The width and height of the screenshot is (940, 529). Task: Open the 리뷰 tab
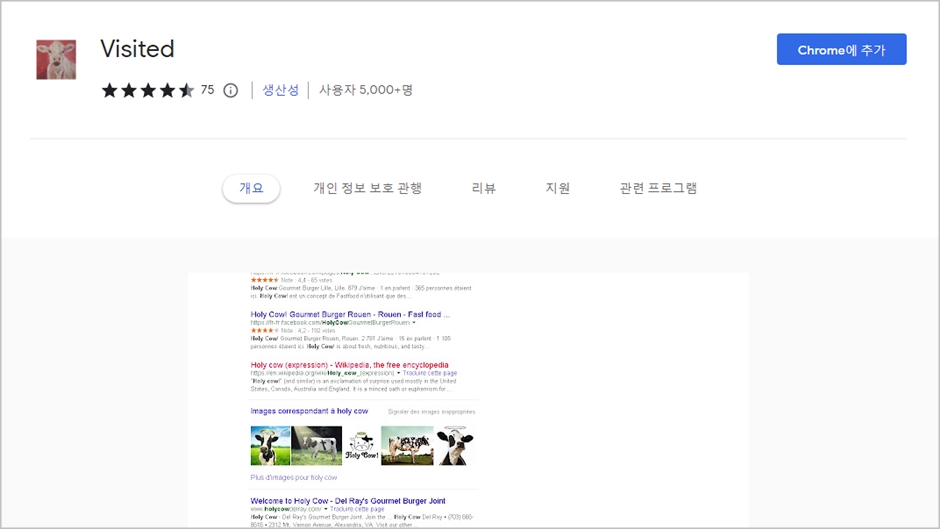(x=483, y=188)
